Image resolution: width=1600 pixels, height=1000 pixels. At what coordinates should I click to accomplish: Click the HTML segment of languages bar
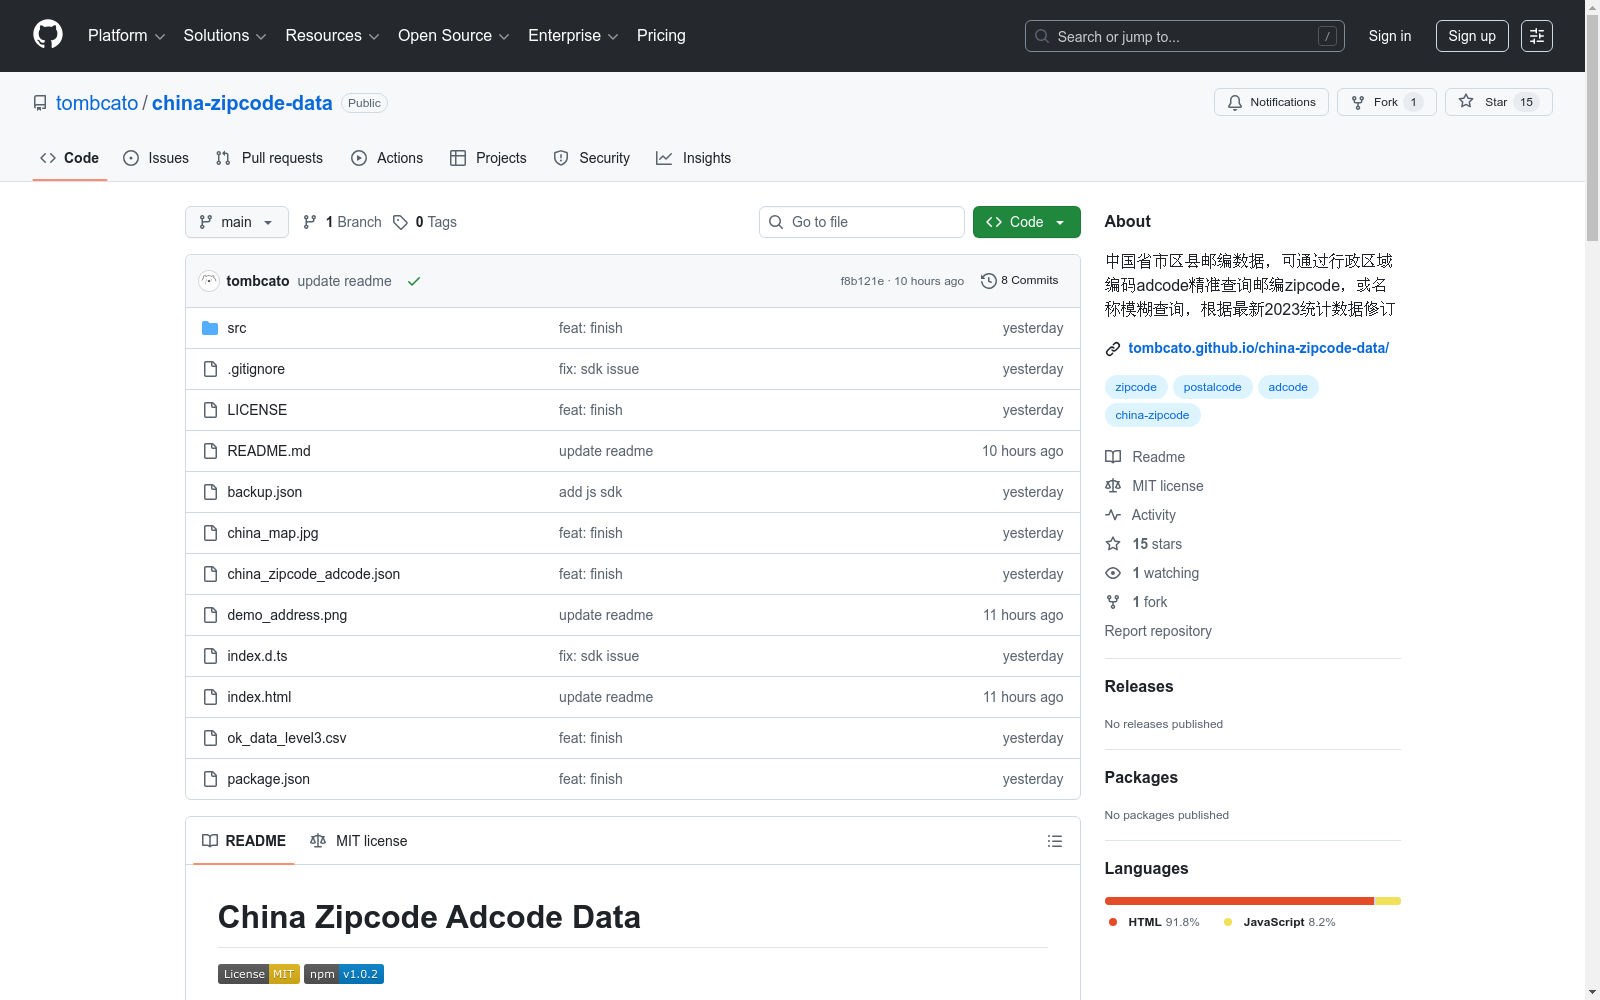(x=1239, y=901)
